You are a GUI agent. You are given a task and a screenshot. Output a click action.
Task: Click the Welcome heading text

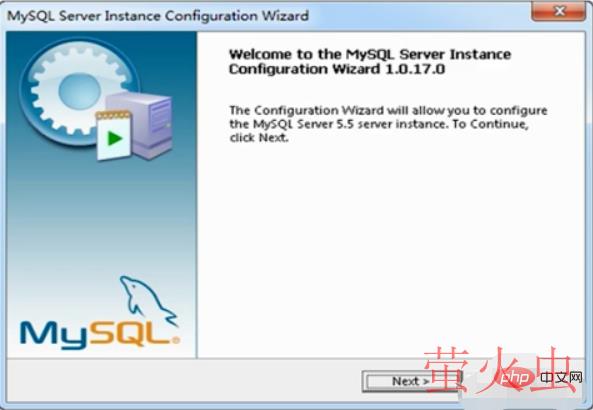370,62
